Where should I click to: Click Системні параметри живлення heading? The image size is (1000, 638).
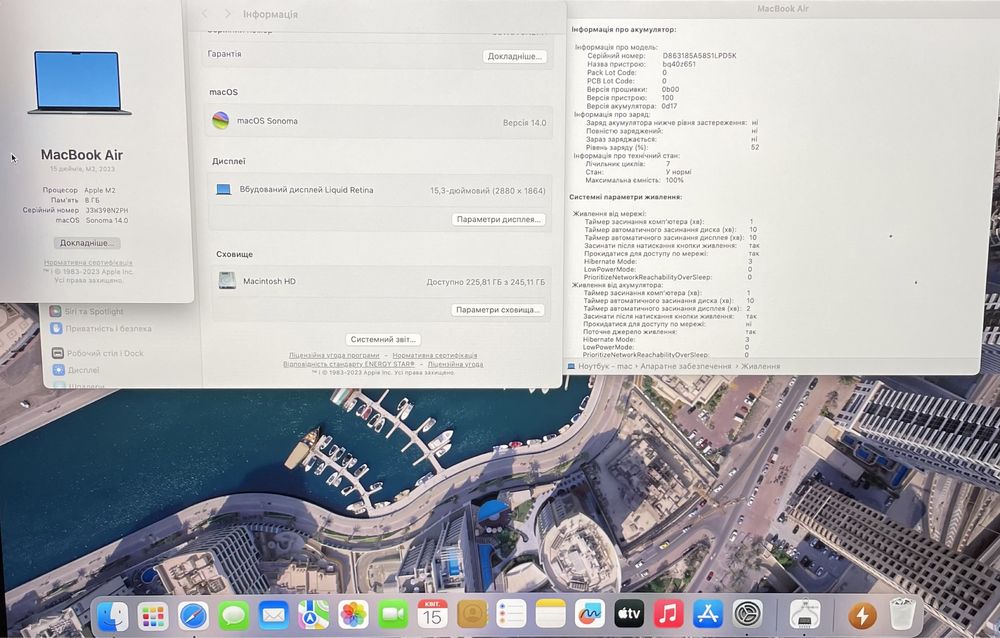point(626,197)
